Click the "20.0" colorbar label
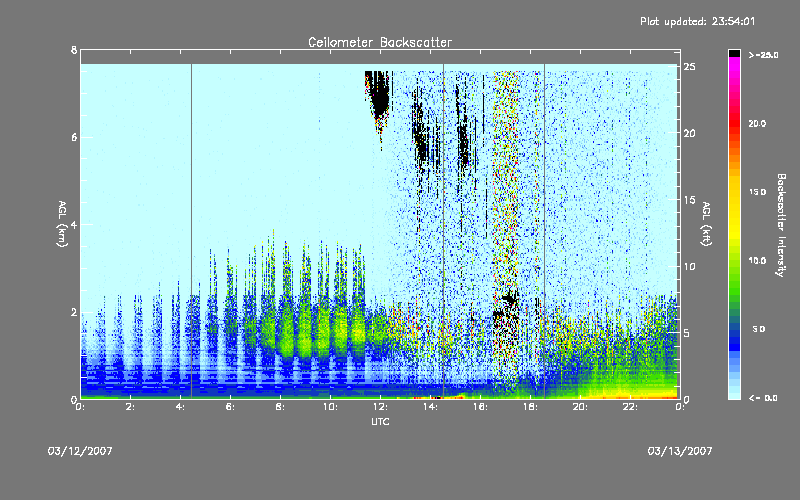The height and width of the screenshot is (500, 800). 757,123
